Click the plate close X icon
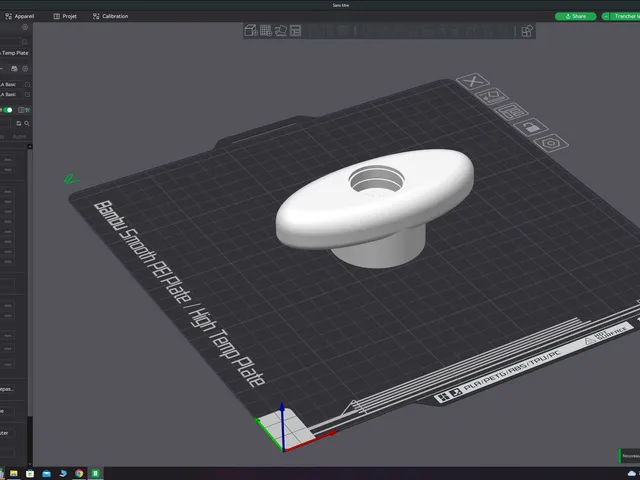640x480 pixels. pos(473,81)
